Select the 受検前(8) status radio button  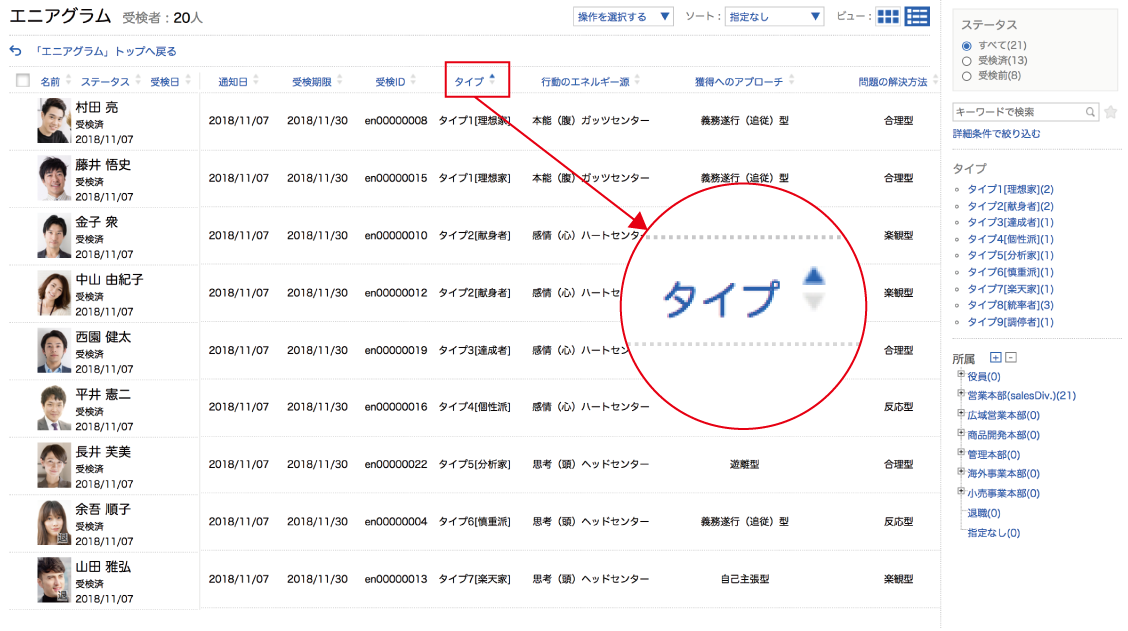(966, 76)
